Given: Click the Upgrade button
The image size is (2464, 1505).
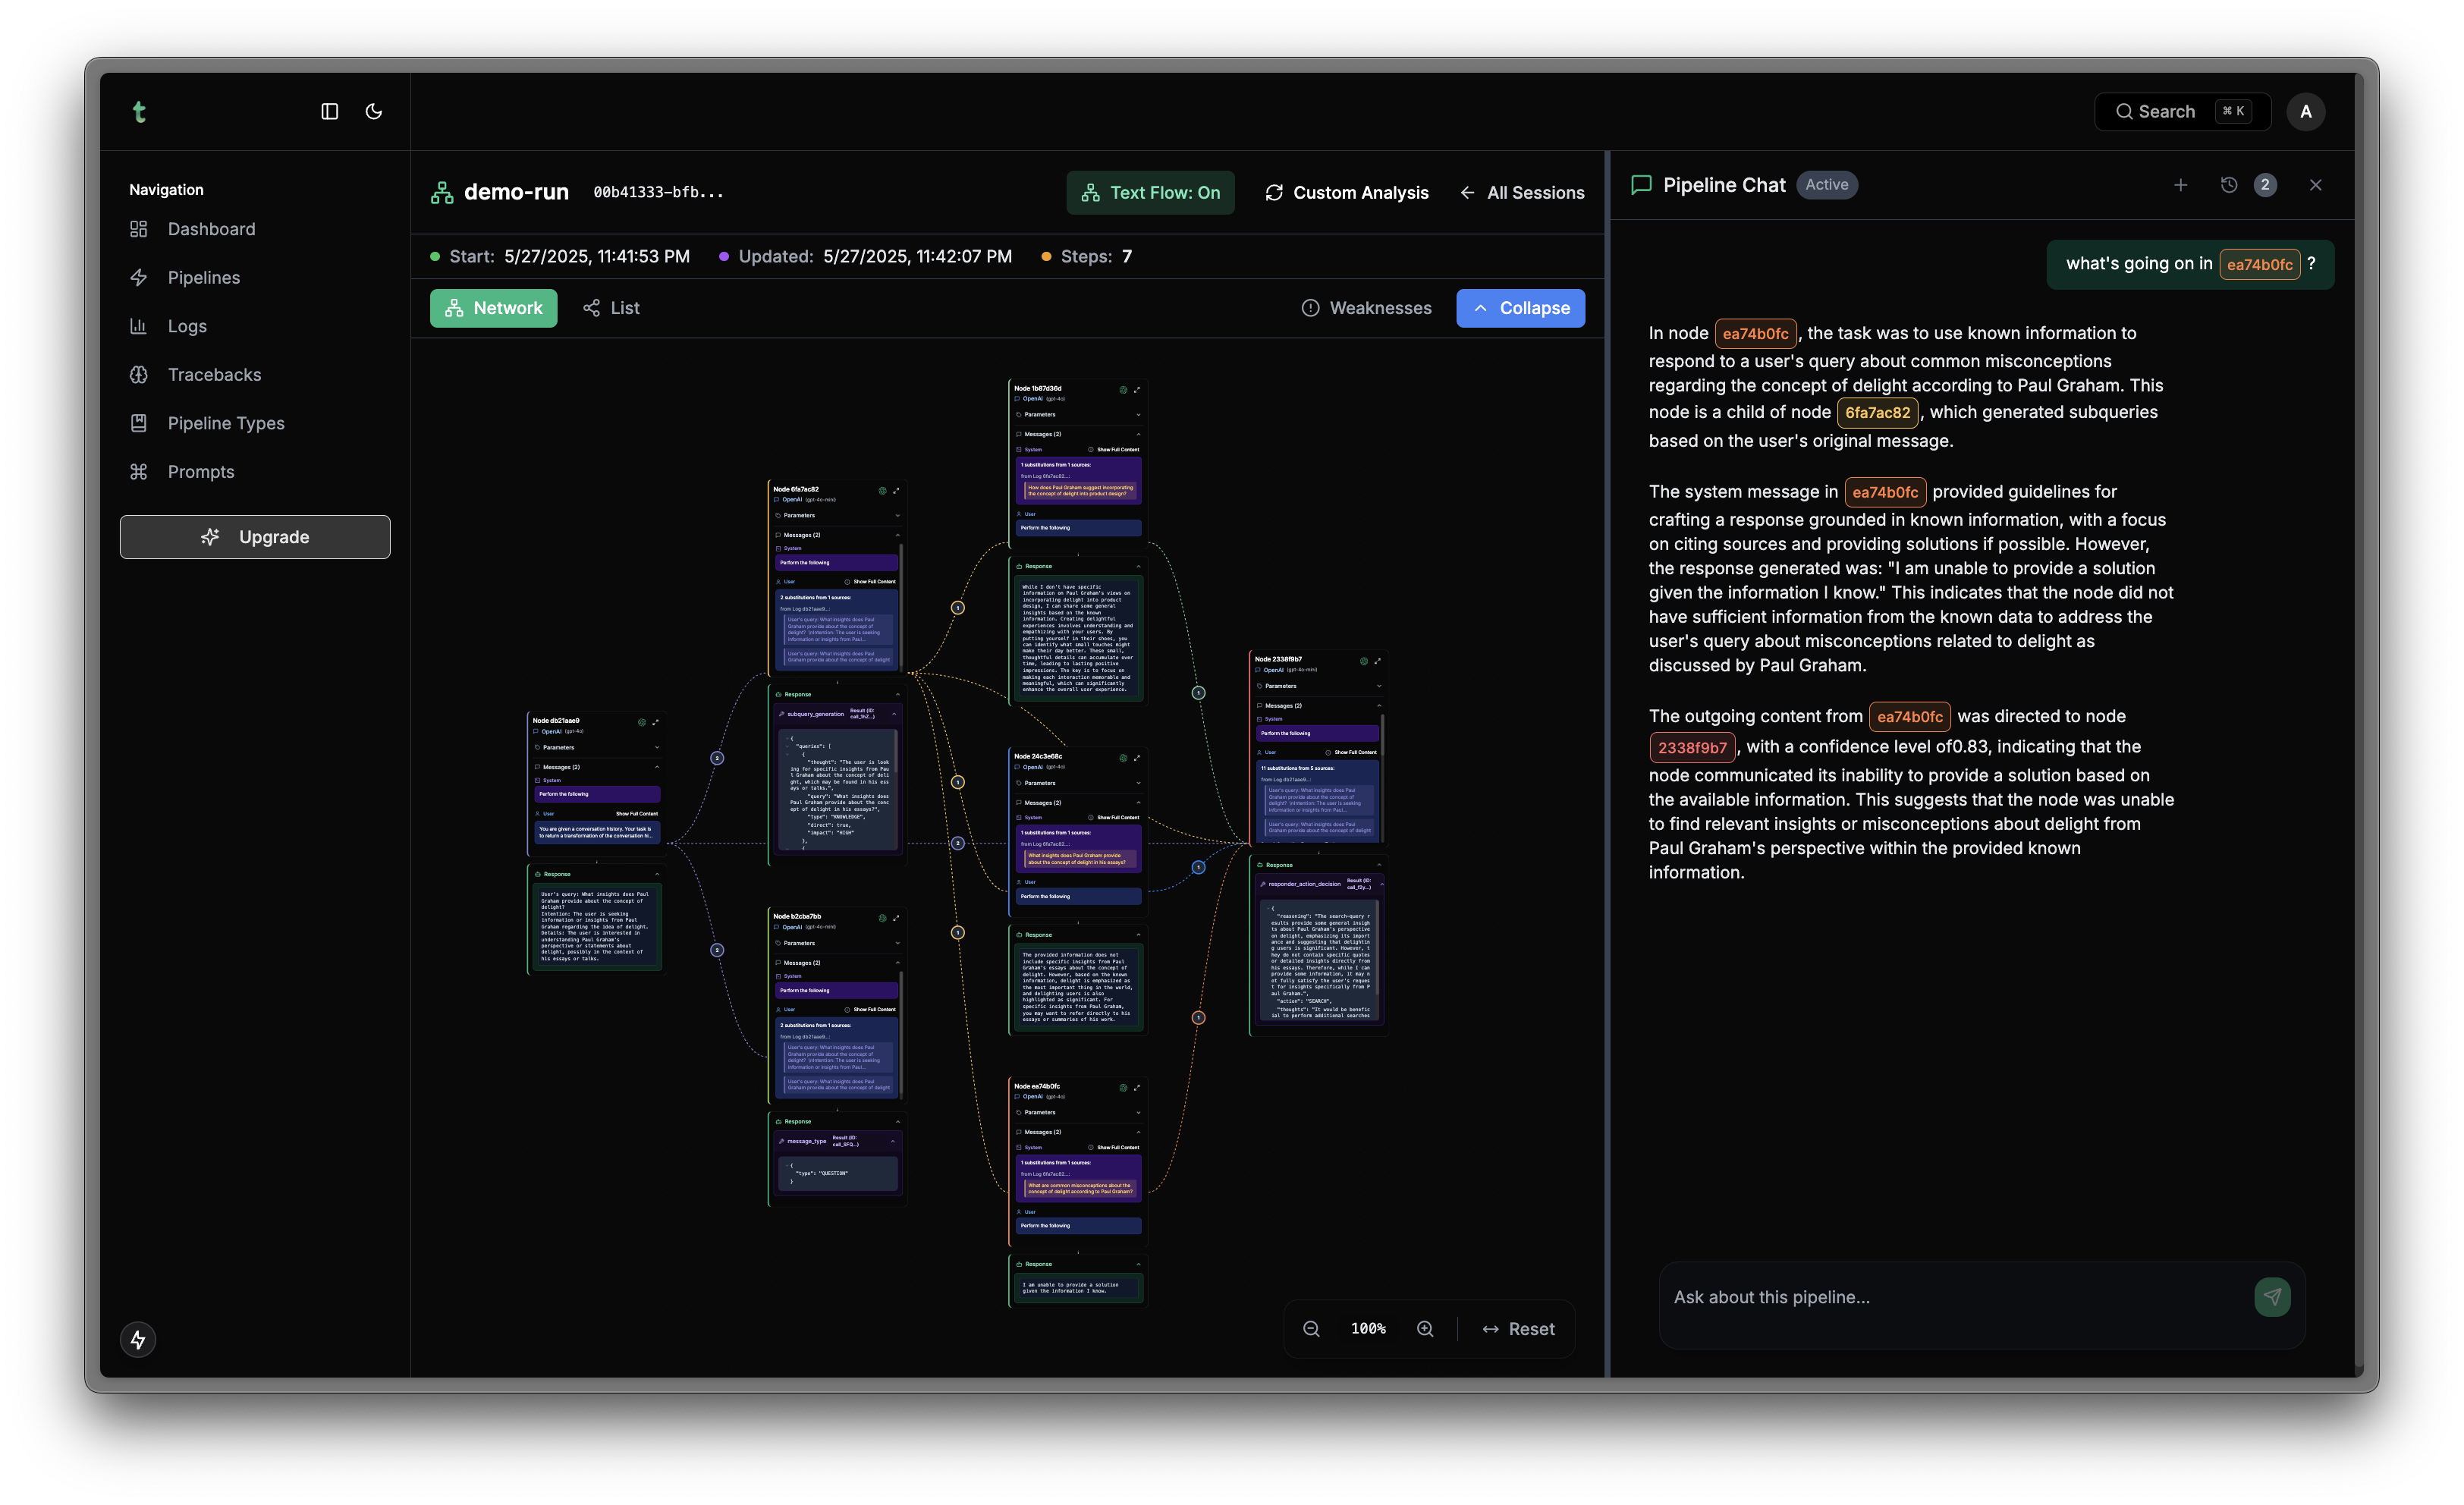Looking at the screenshot, I should (x=255, y=537).
